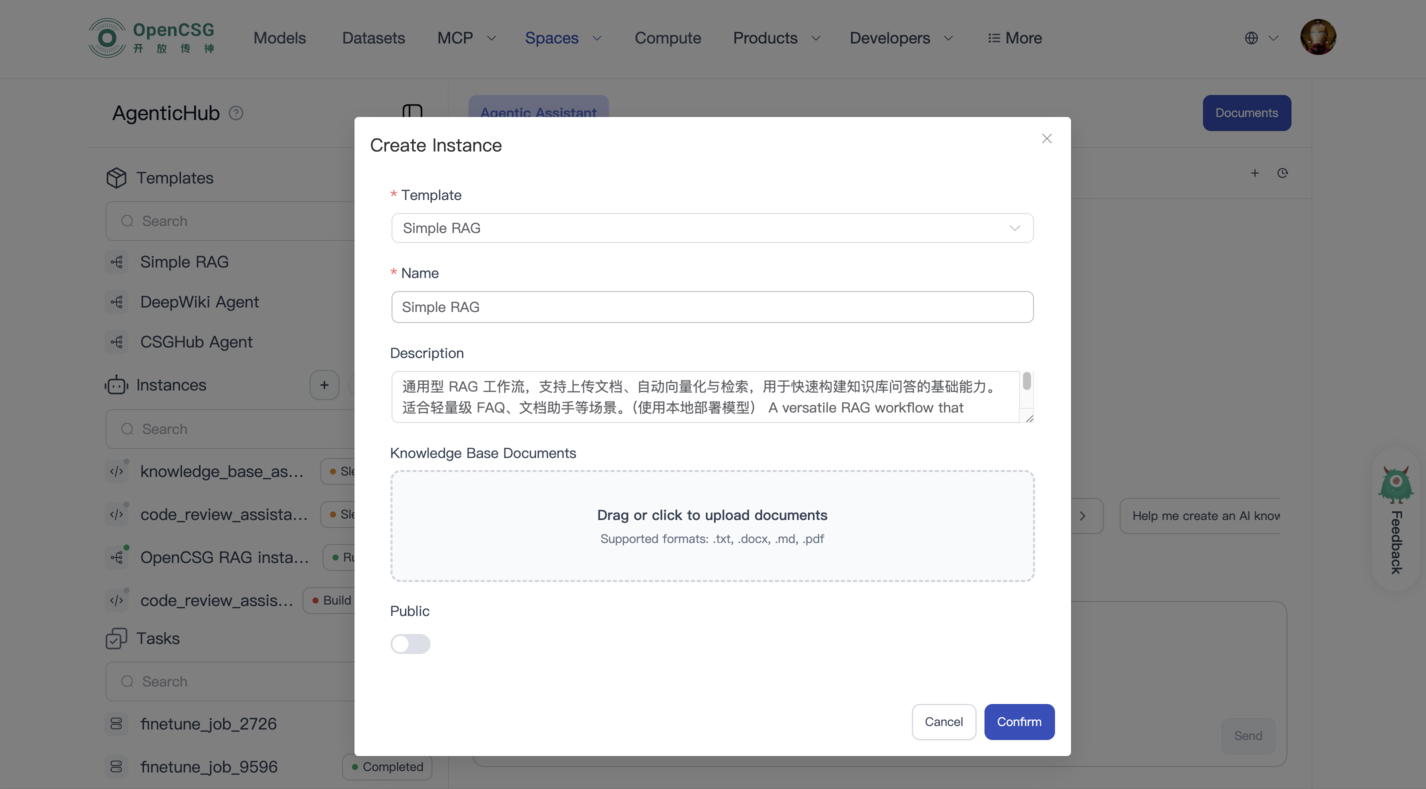
Task: Open the chat history clock icon
Action: pos(1282,173)
